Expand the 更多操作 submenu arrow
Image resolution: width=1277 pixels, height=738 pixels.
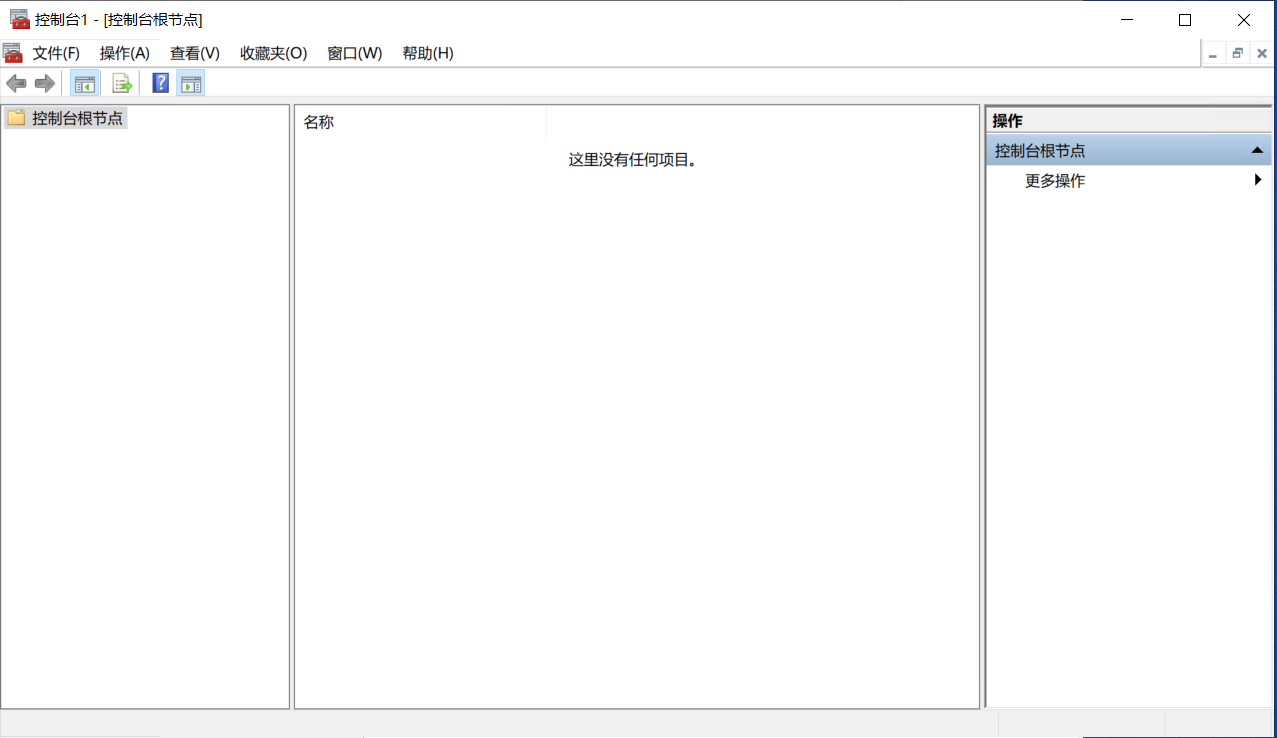pyautogui.click(x=1258, y=180)
